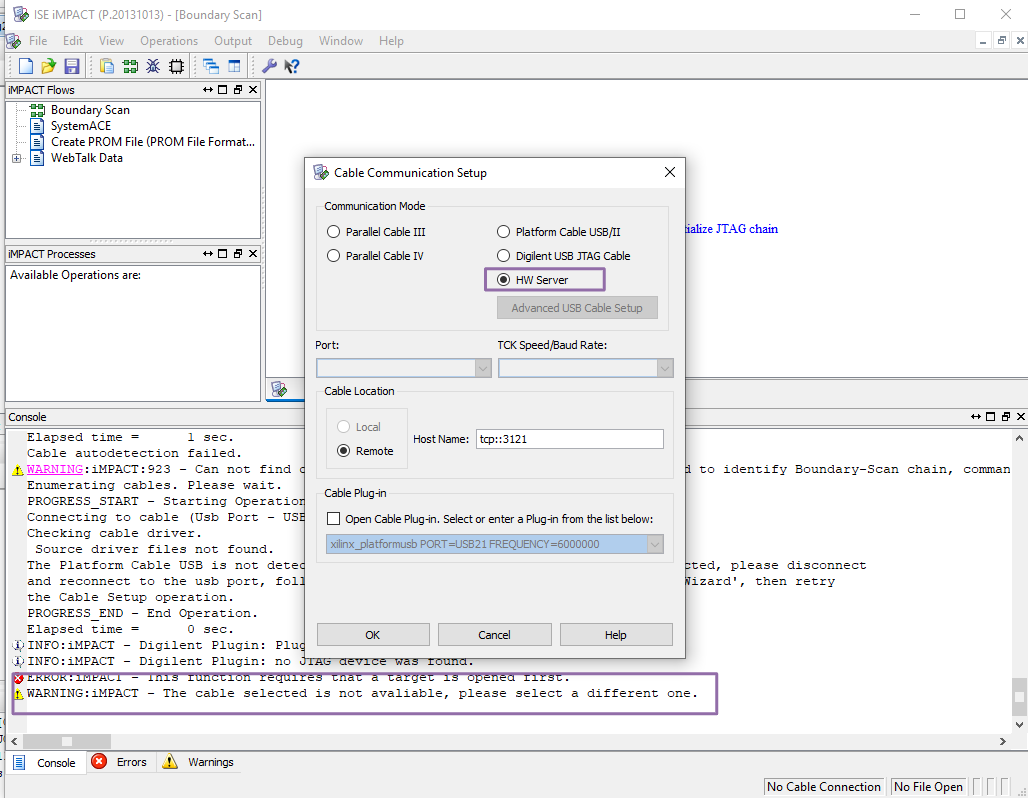Click the Open Project folder icon

48,66
